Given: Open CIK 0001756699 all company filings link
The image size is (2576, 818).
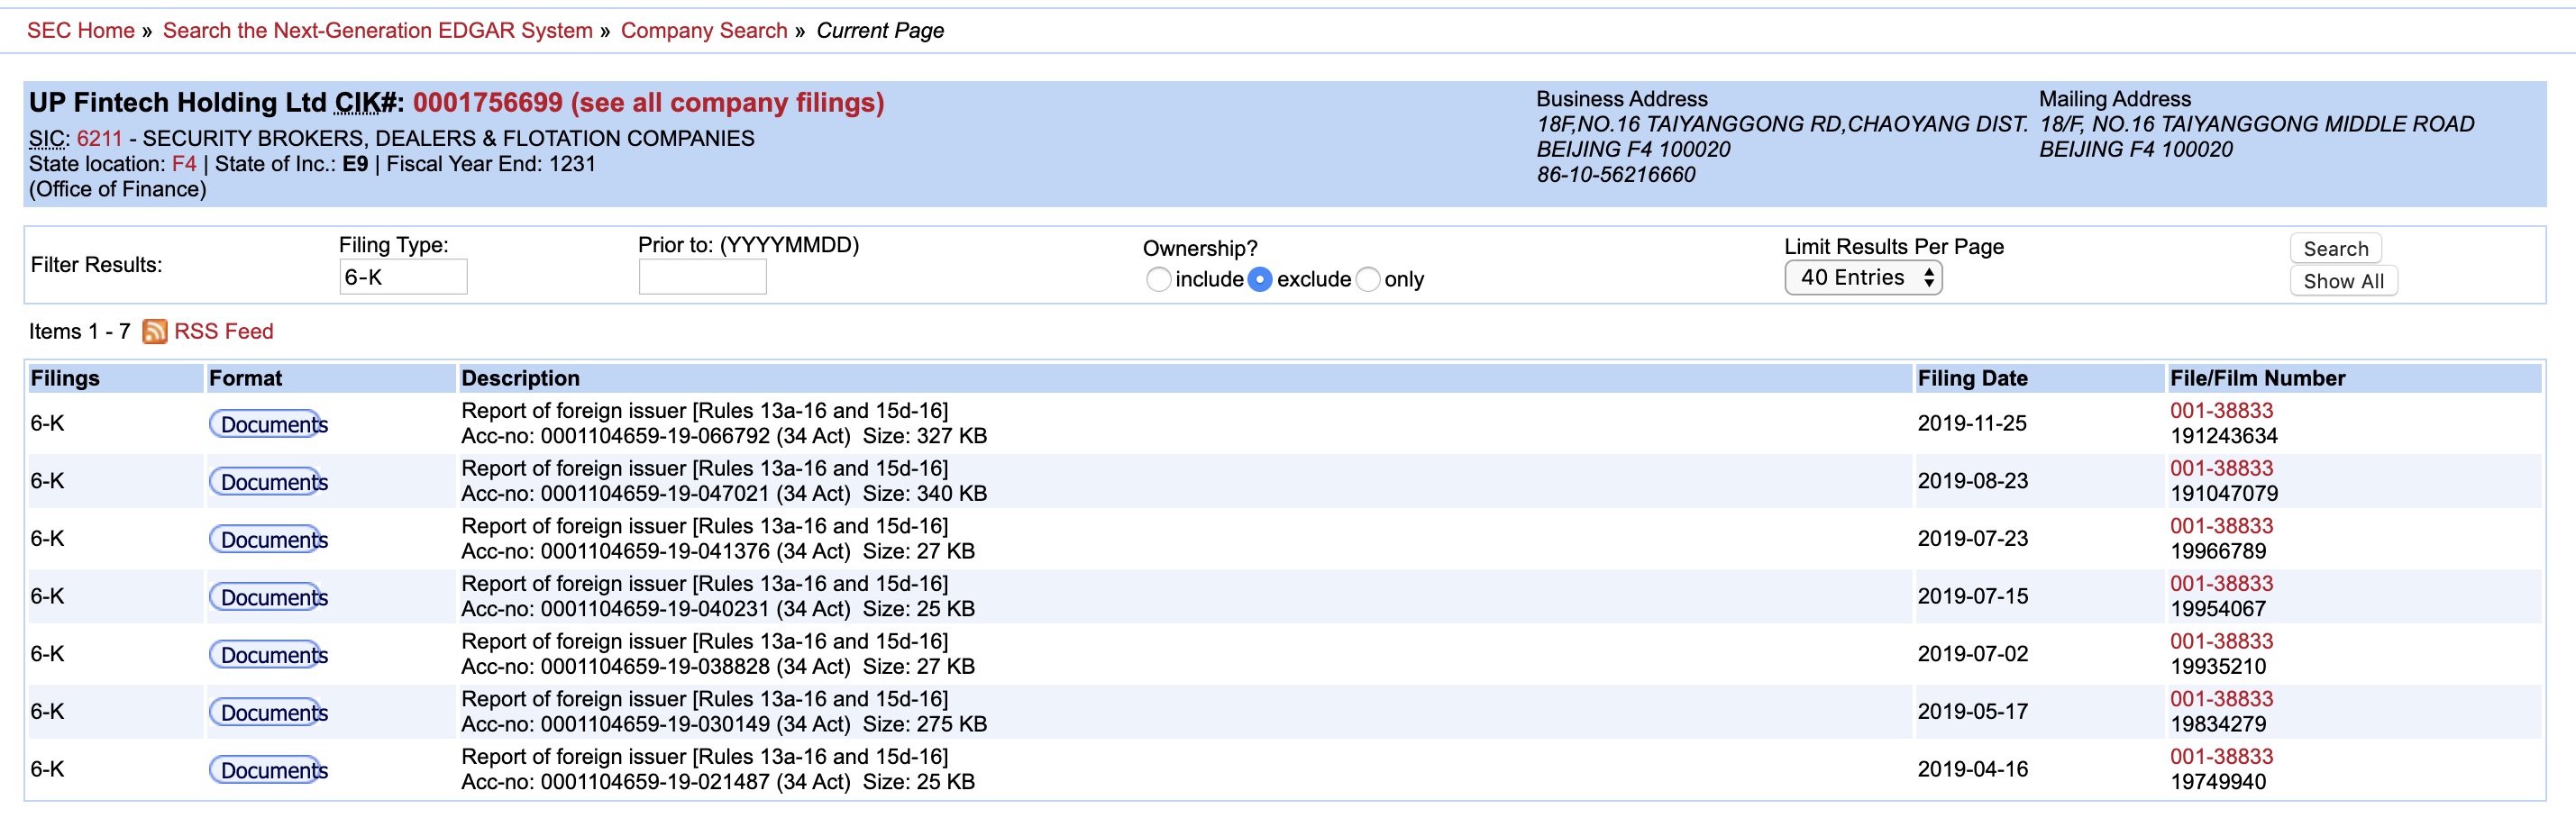Looking at the screenshot, I should (648, 103).
